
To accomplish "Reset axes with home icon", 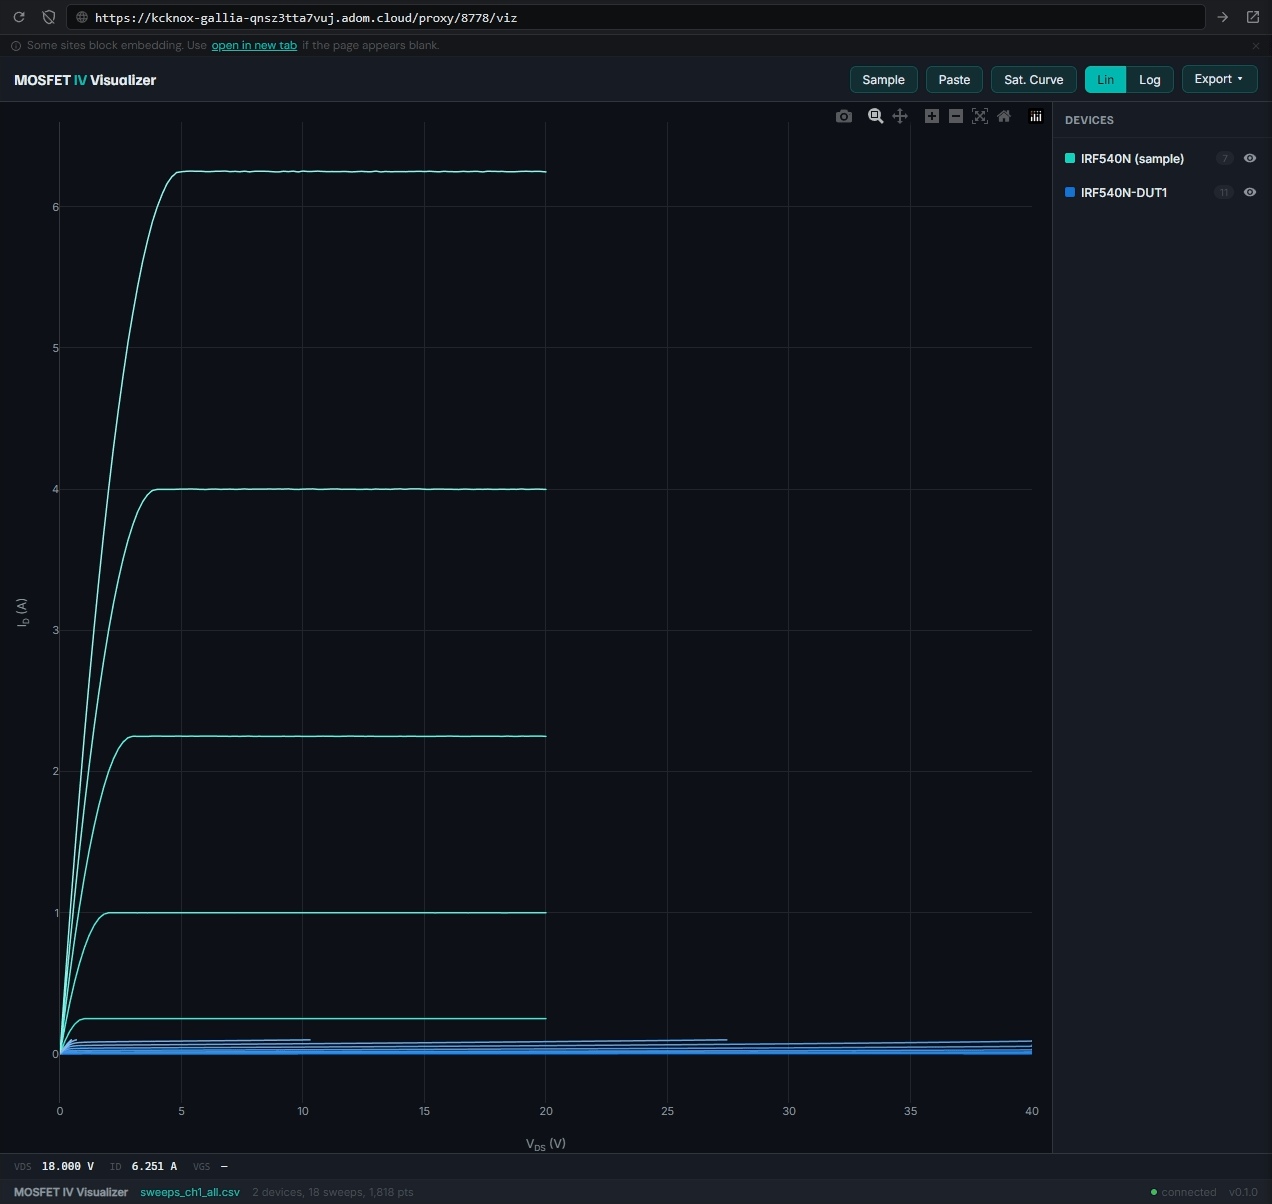I will coord(1004,116).
